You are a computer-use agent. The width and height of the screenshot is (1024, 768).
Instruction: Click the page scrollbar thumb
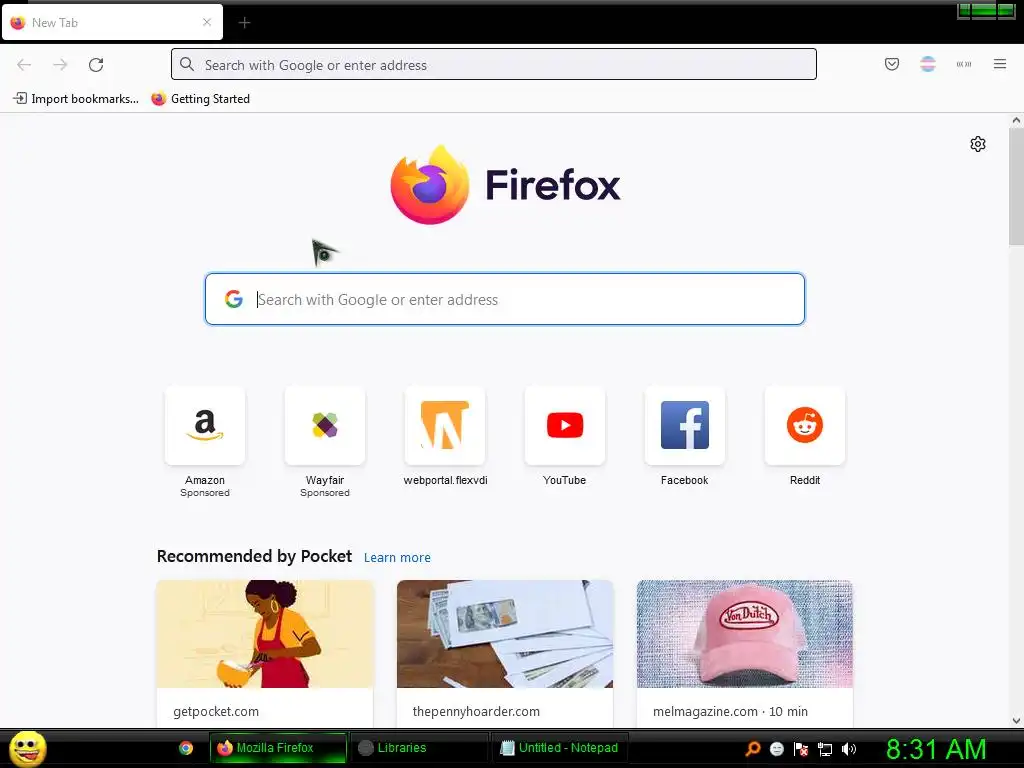click(x=1016, y=186)
